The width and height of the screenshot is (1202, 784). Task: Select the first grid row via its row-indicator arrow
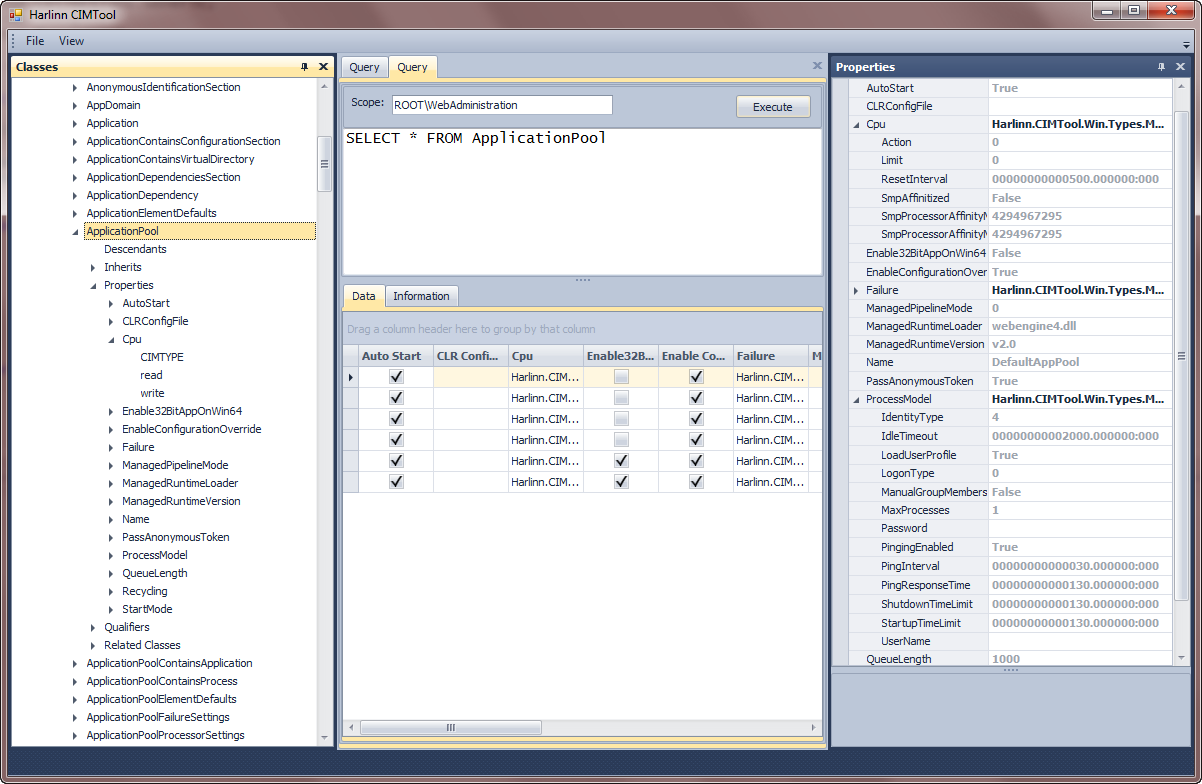(x=350, y=377)
